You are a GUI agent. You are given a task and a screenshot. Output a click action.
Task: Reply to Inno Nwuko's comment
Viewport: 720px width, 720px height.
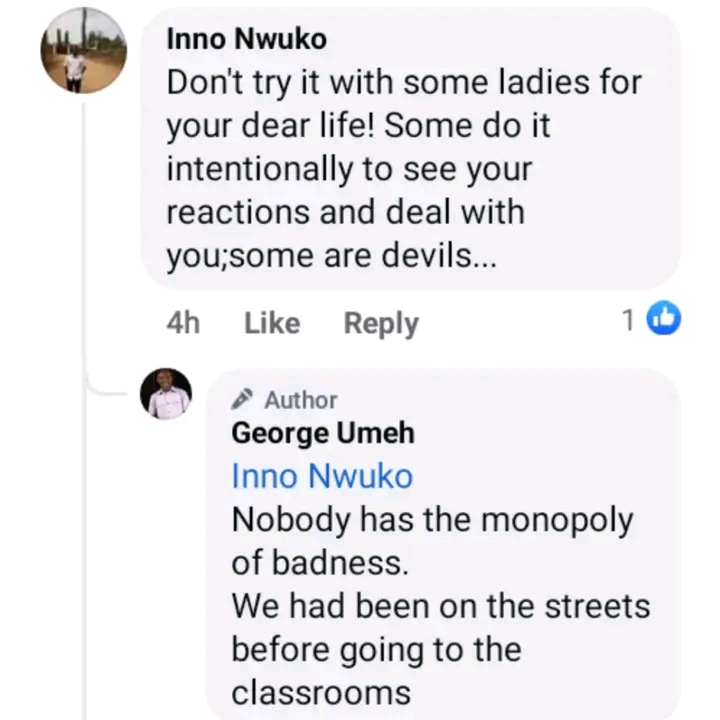[381, 323]
